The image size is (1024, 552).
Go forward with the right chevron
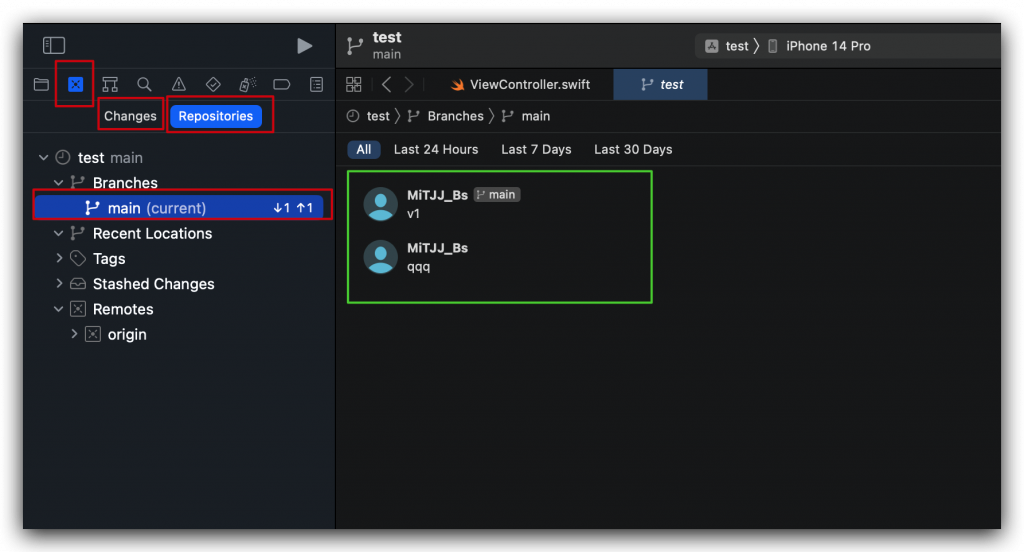[409, 84]
